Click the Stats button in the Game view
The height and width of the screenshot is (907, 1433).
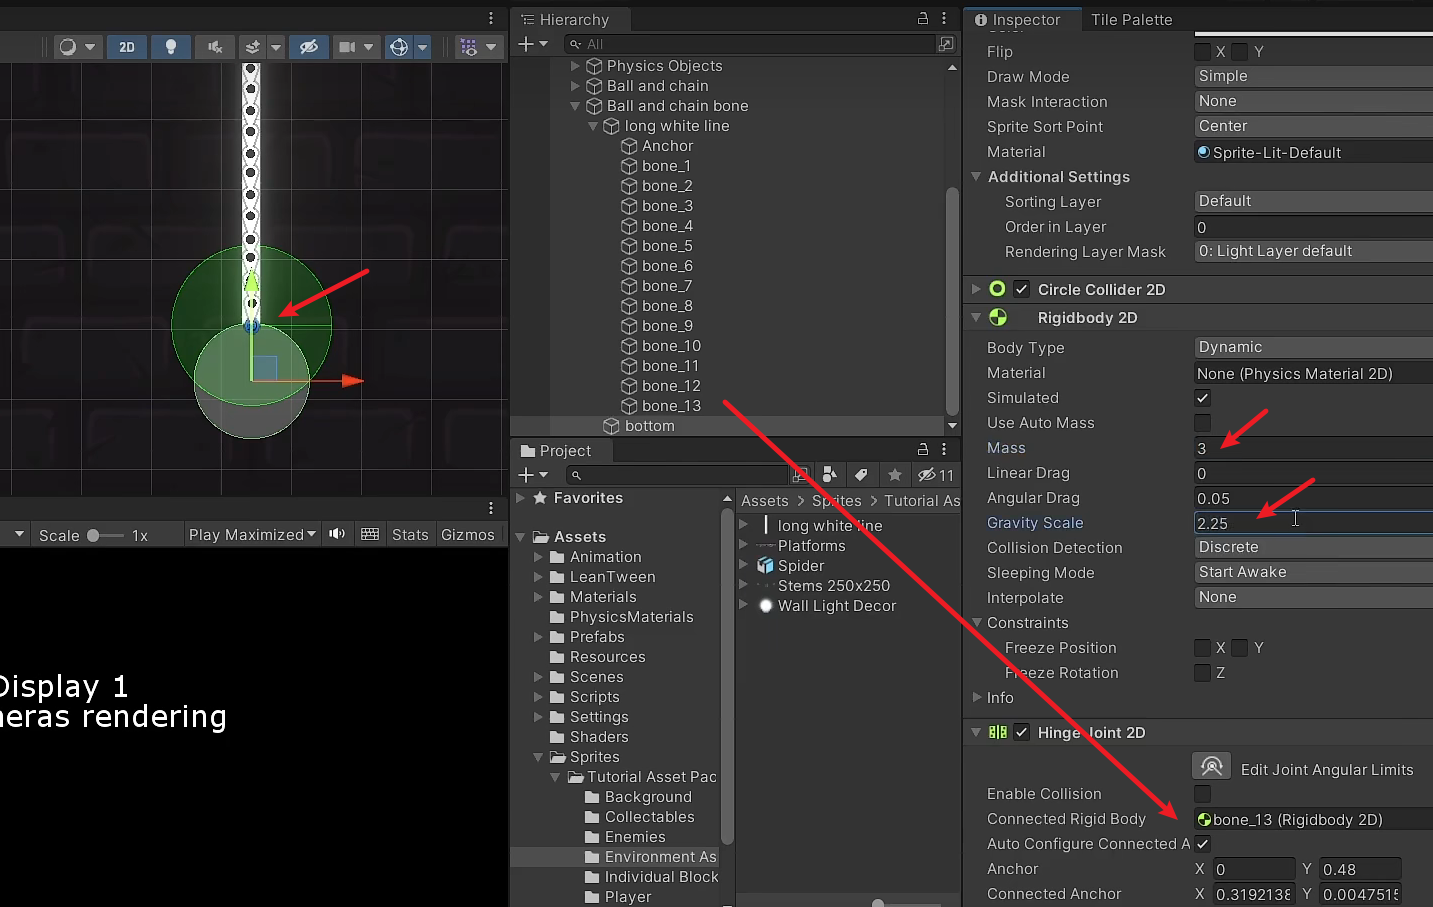click(410, 534)
